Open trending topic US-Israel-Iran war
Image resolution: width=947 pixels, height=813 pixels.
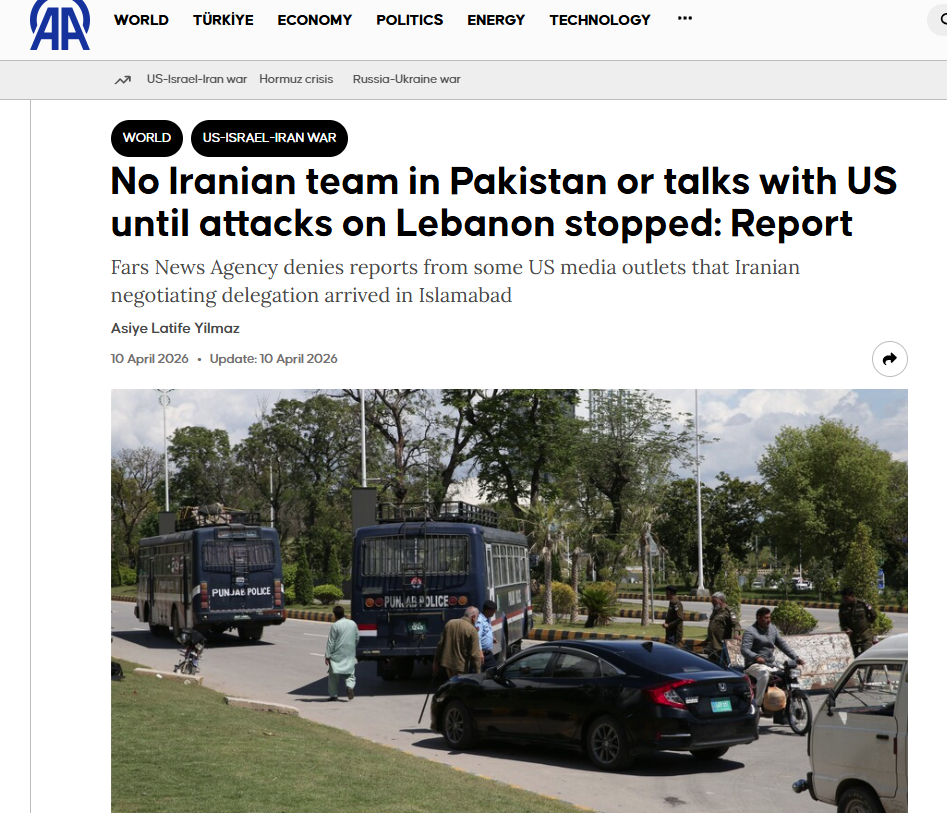[197, 79]
